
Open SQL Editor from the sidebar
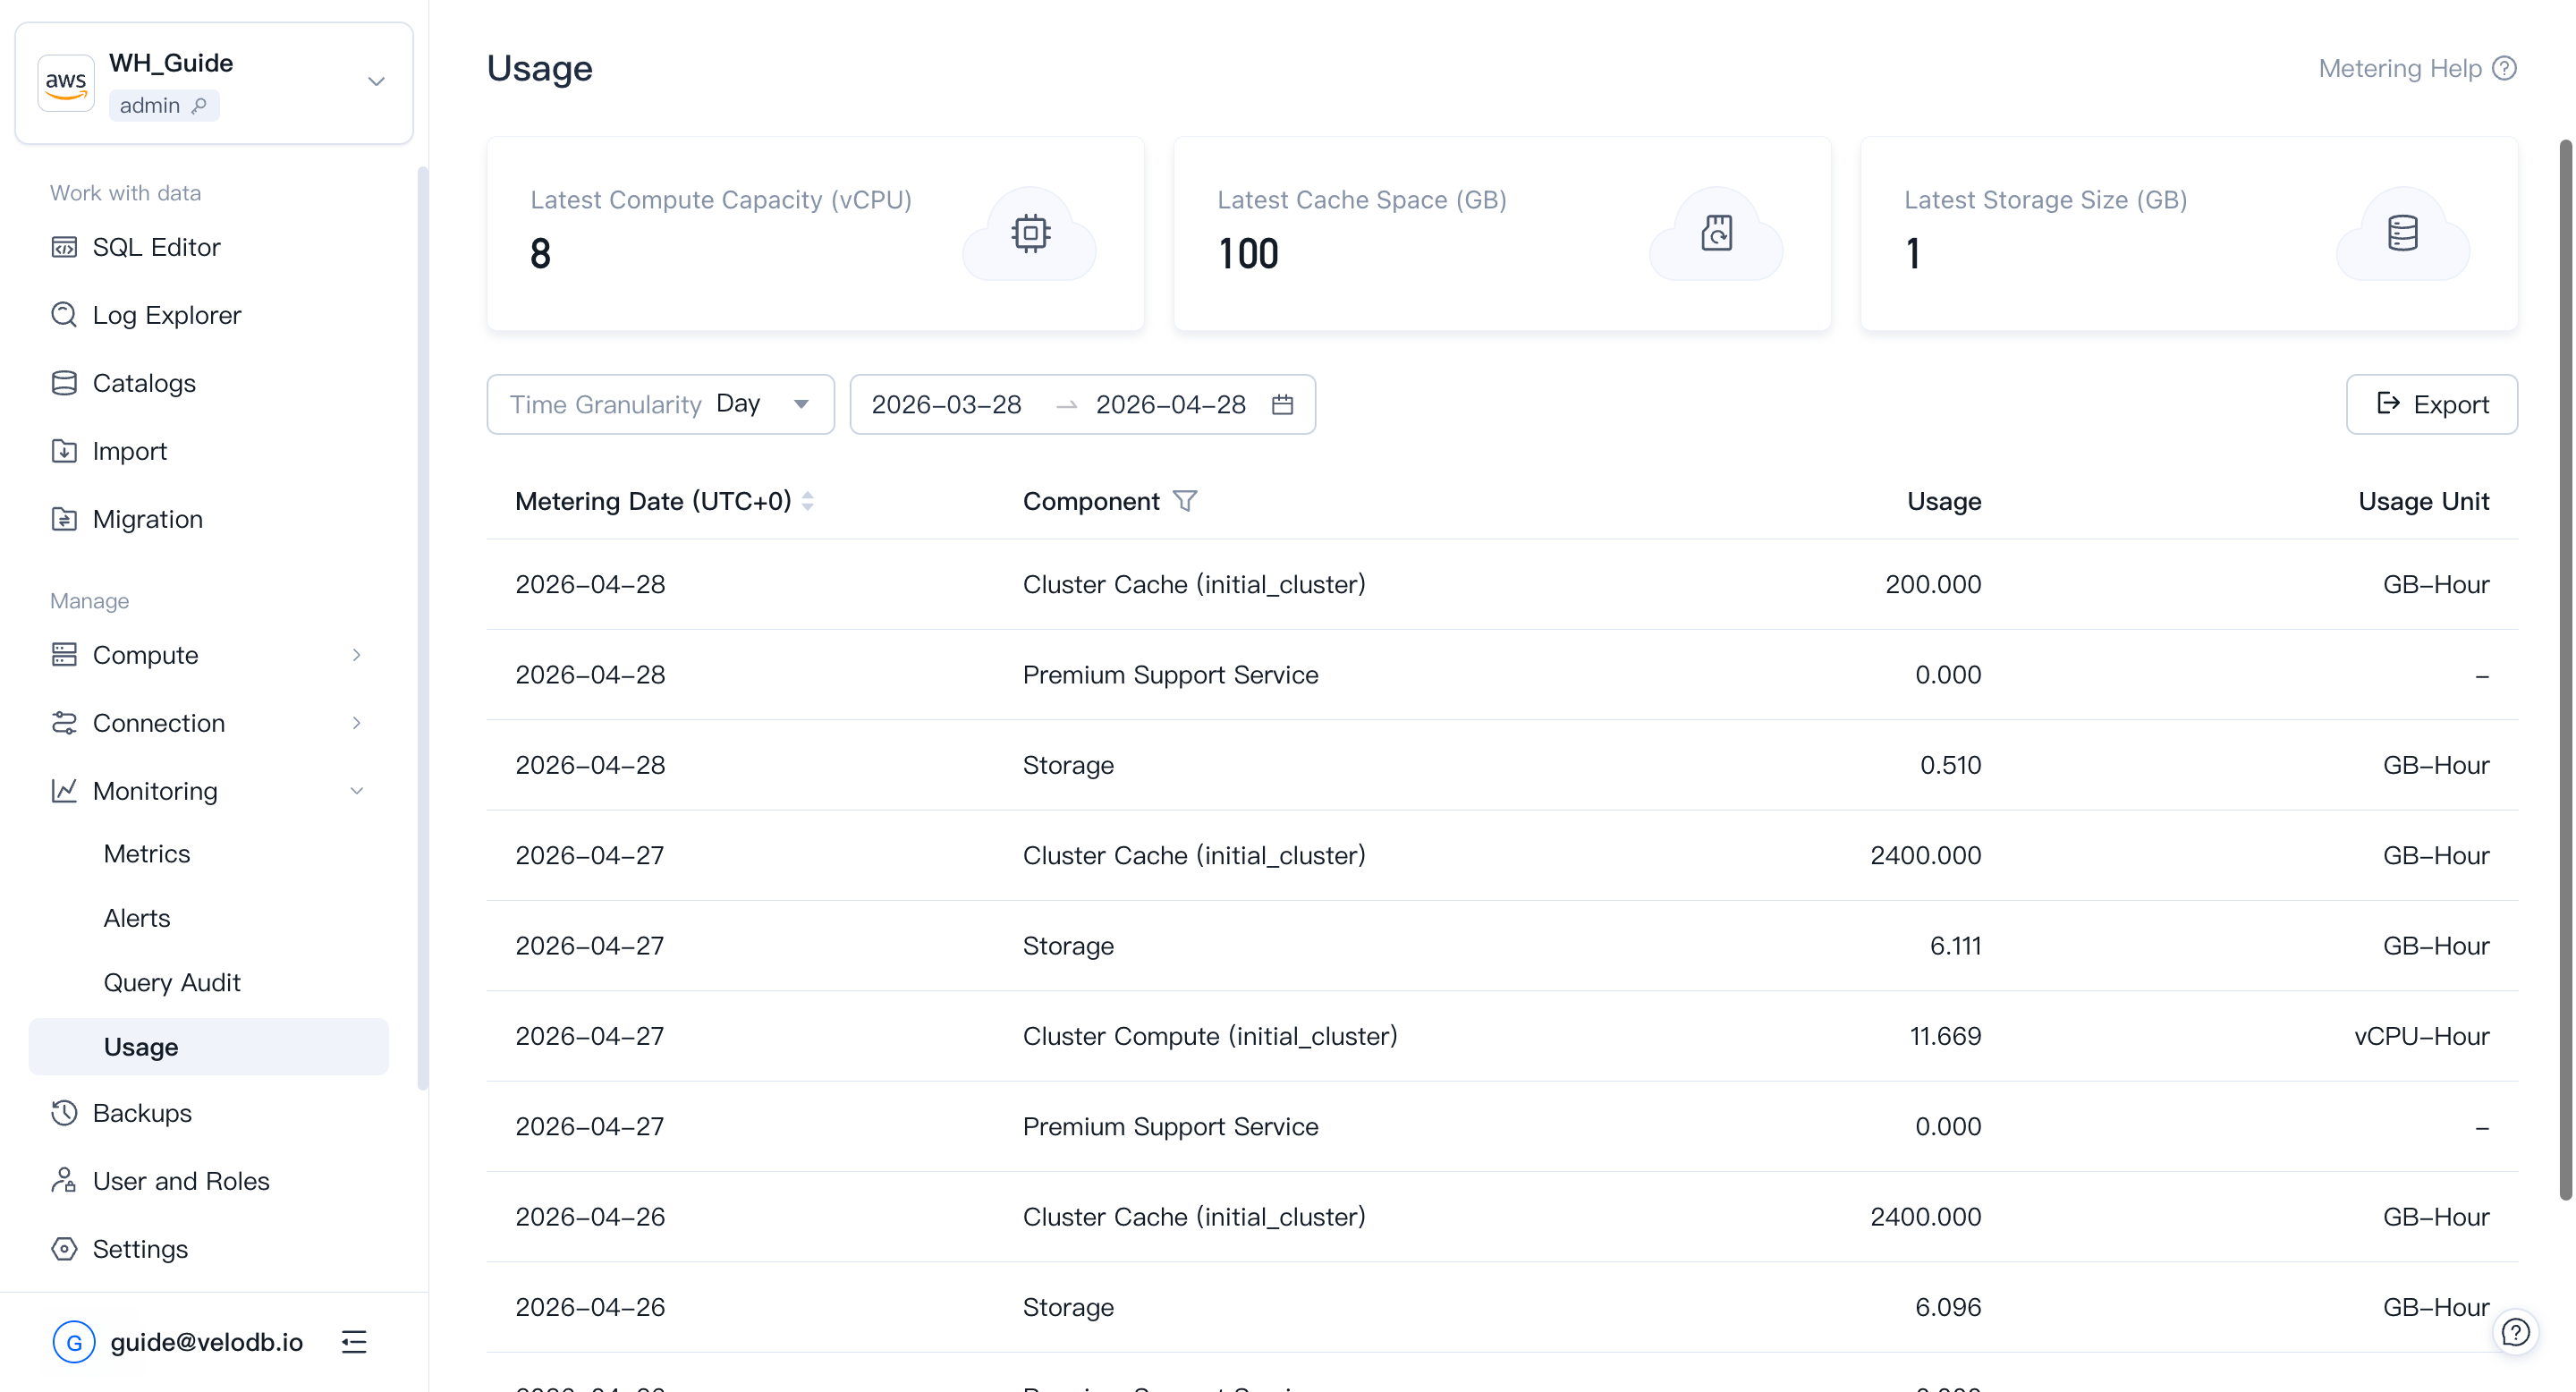156,247
